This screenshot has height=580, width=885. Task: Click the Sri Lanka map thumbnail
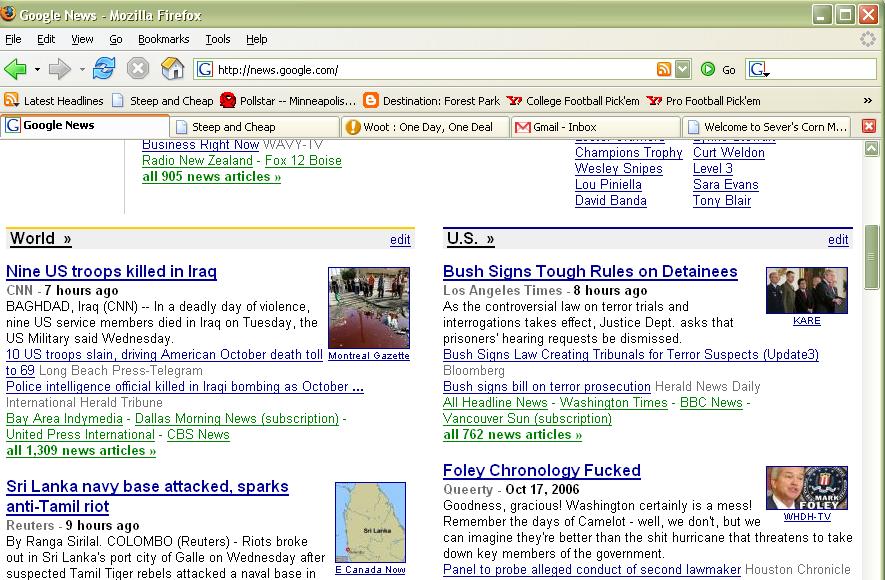(x=370, y=523)
